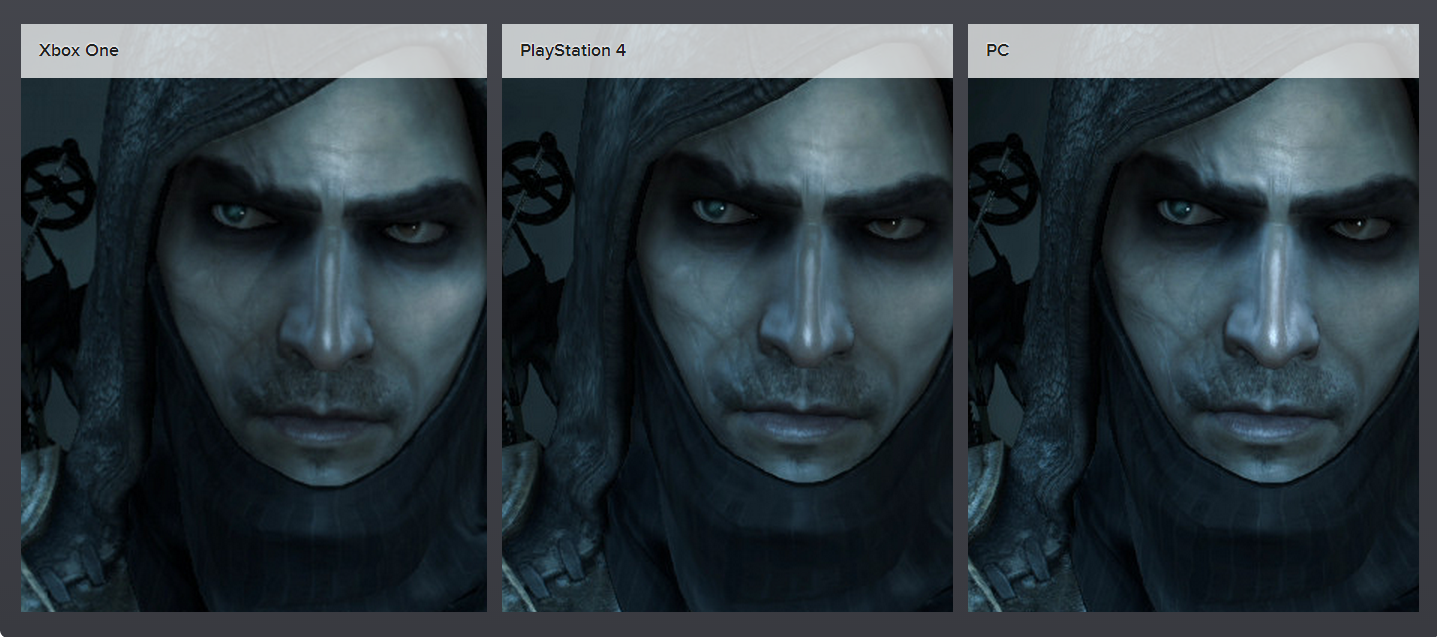Screen dimensions: 1437x637
Task: Select the PC label
Action: pyautogui.click(x=997, y=50)
